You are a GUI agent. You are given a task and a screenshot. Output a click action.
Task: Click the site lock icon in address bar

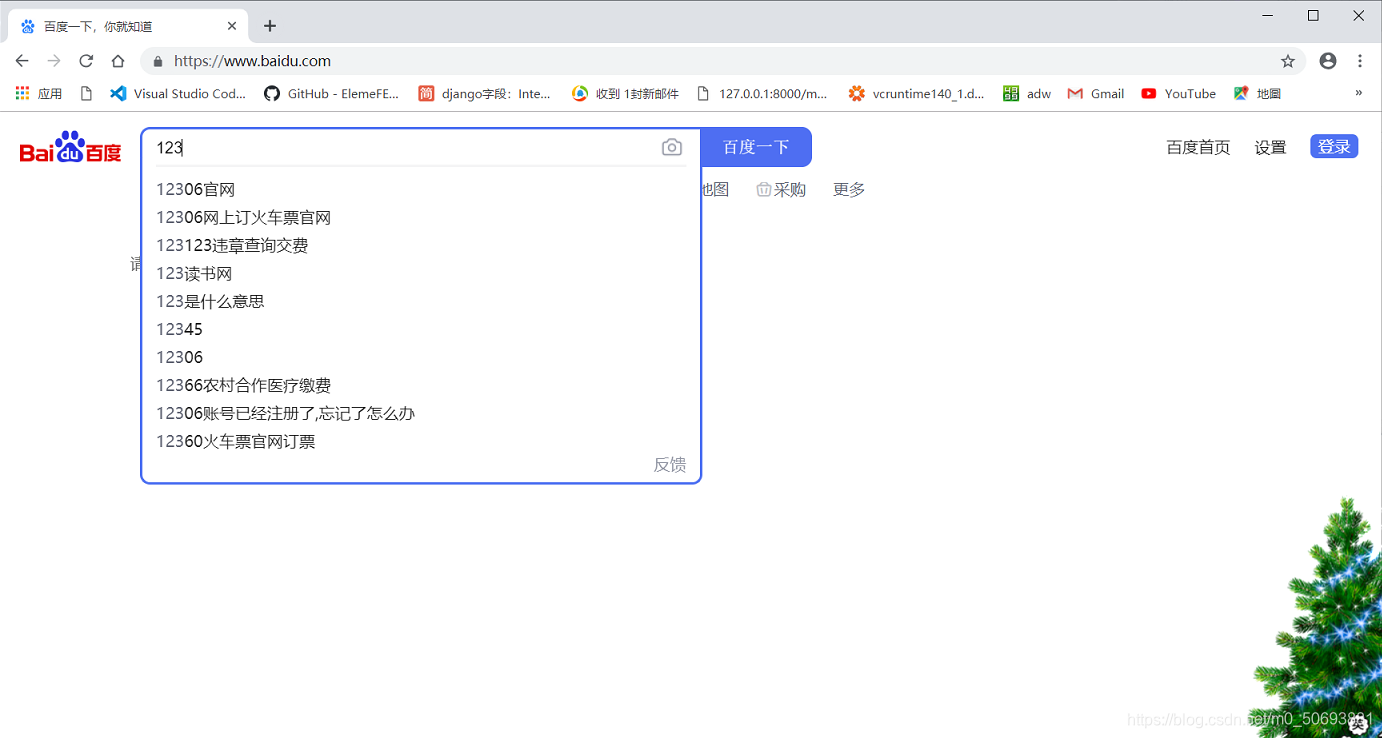pos(158,61)
